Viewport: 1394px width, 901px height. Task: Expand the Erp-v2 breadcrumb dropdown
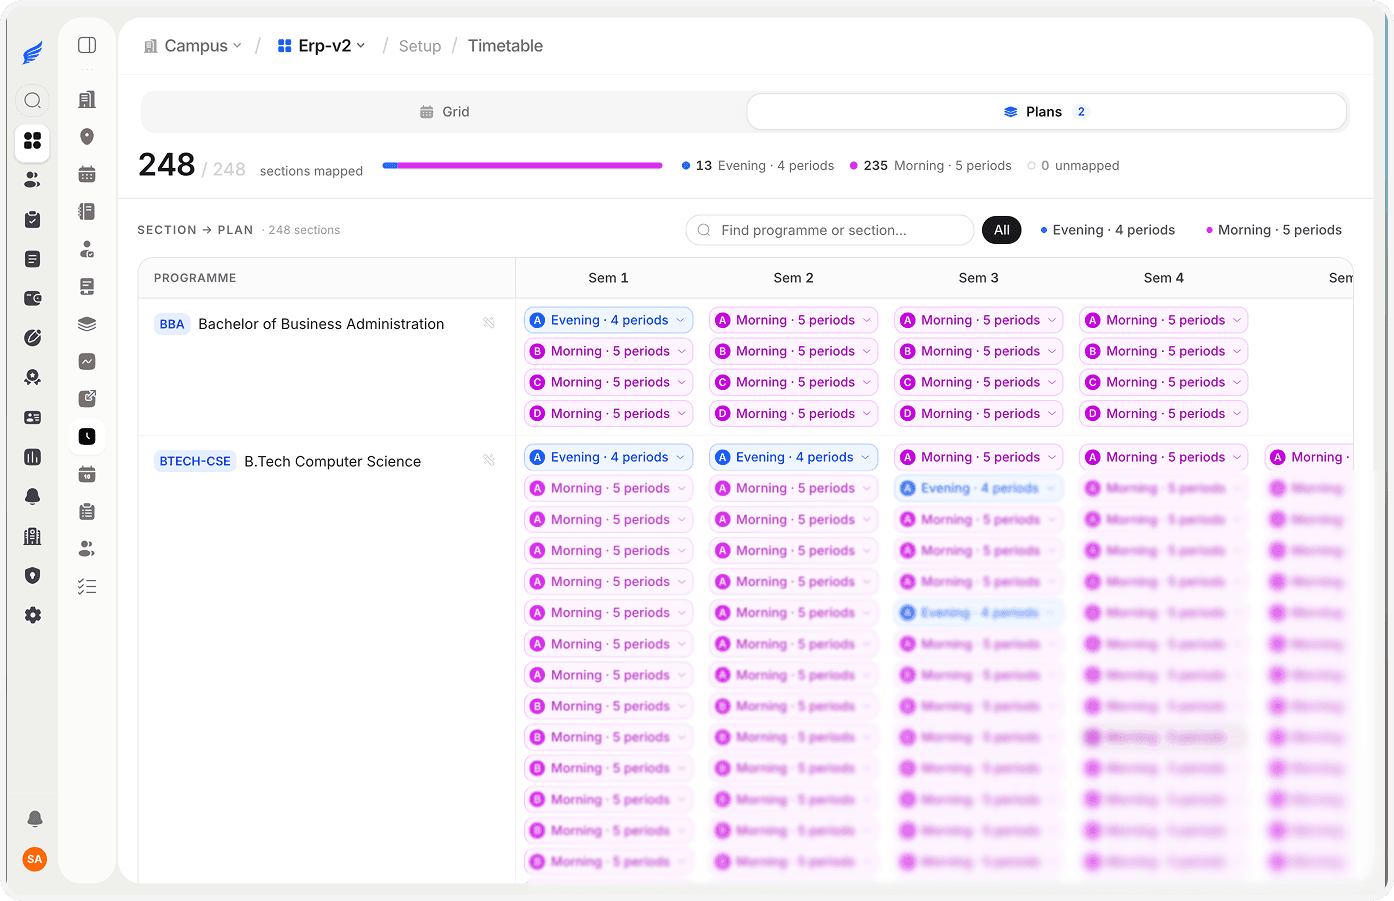(321, 46)
